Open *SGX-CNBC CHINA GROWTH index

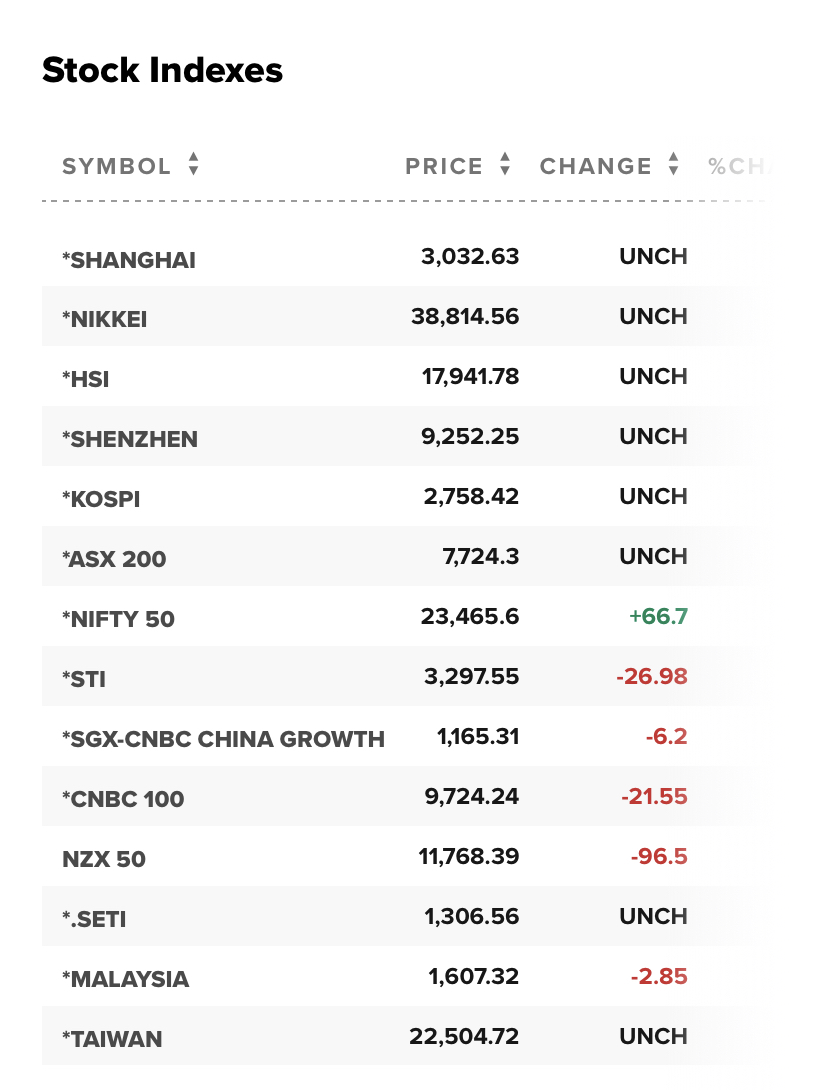point(223,739)
